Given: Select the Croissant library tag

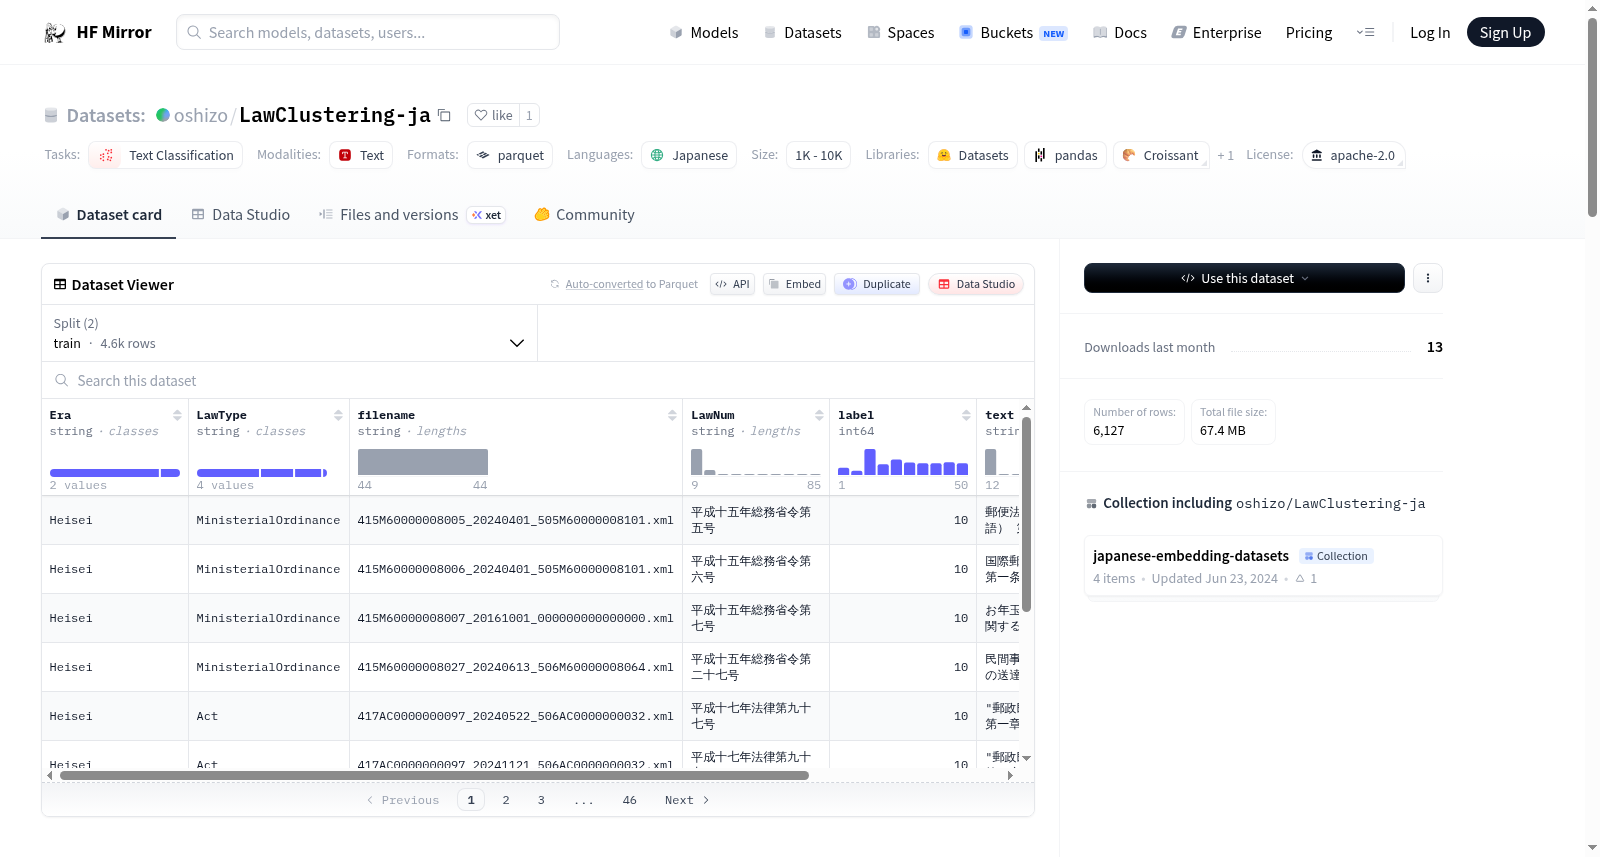Looking at the screenshot, I should tap(1161, 156).
